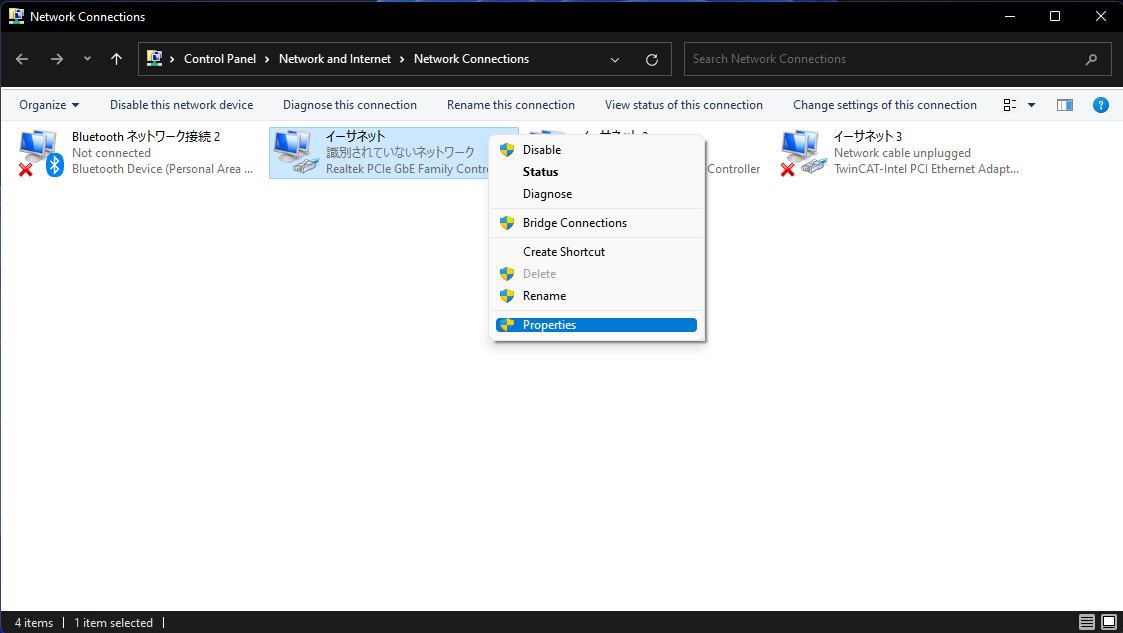Screen dimensions: 1123x633
Task: Open the Help question mark icon
Action: [1100, 105]
